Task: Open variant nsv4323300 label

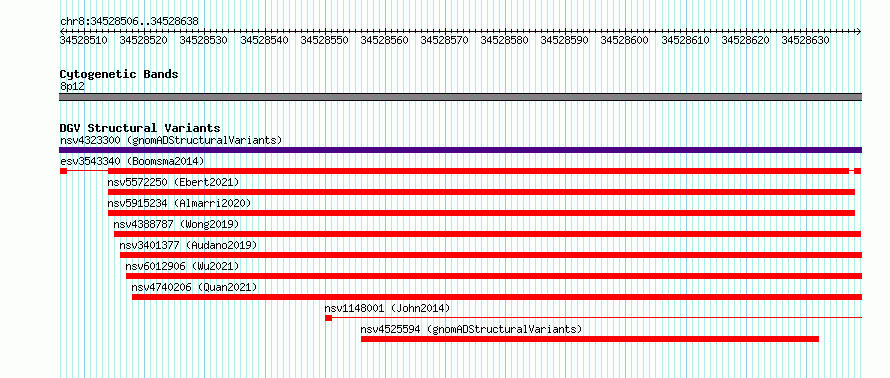Action: (x=171, y=140)
